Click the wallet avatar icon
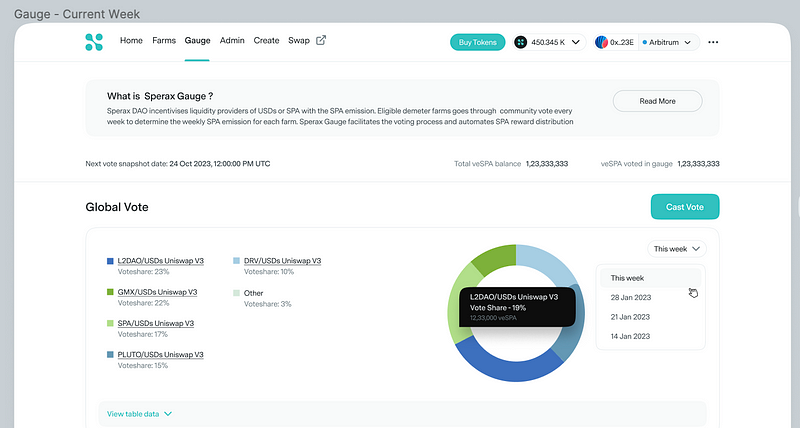The width and height of the screenshot is (800, 428). 602,42
